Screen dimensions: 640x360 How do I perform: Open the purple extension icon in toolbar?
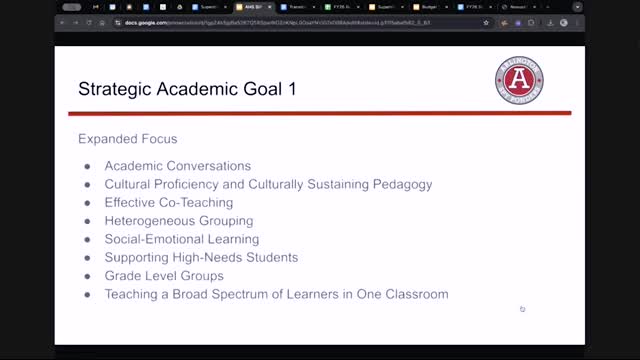518,23
